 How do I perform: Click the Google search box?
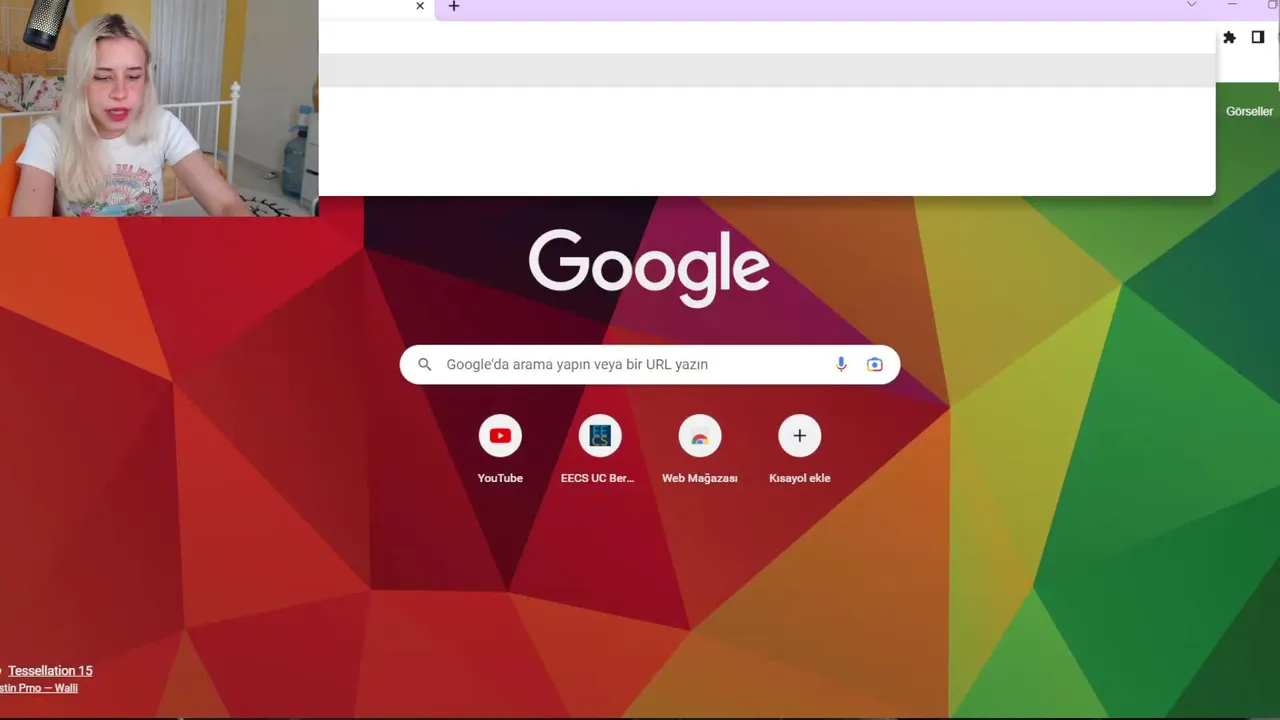650,364
